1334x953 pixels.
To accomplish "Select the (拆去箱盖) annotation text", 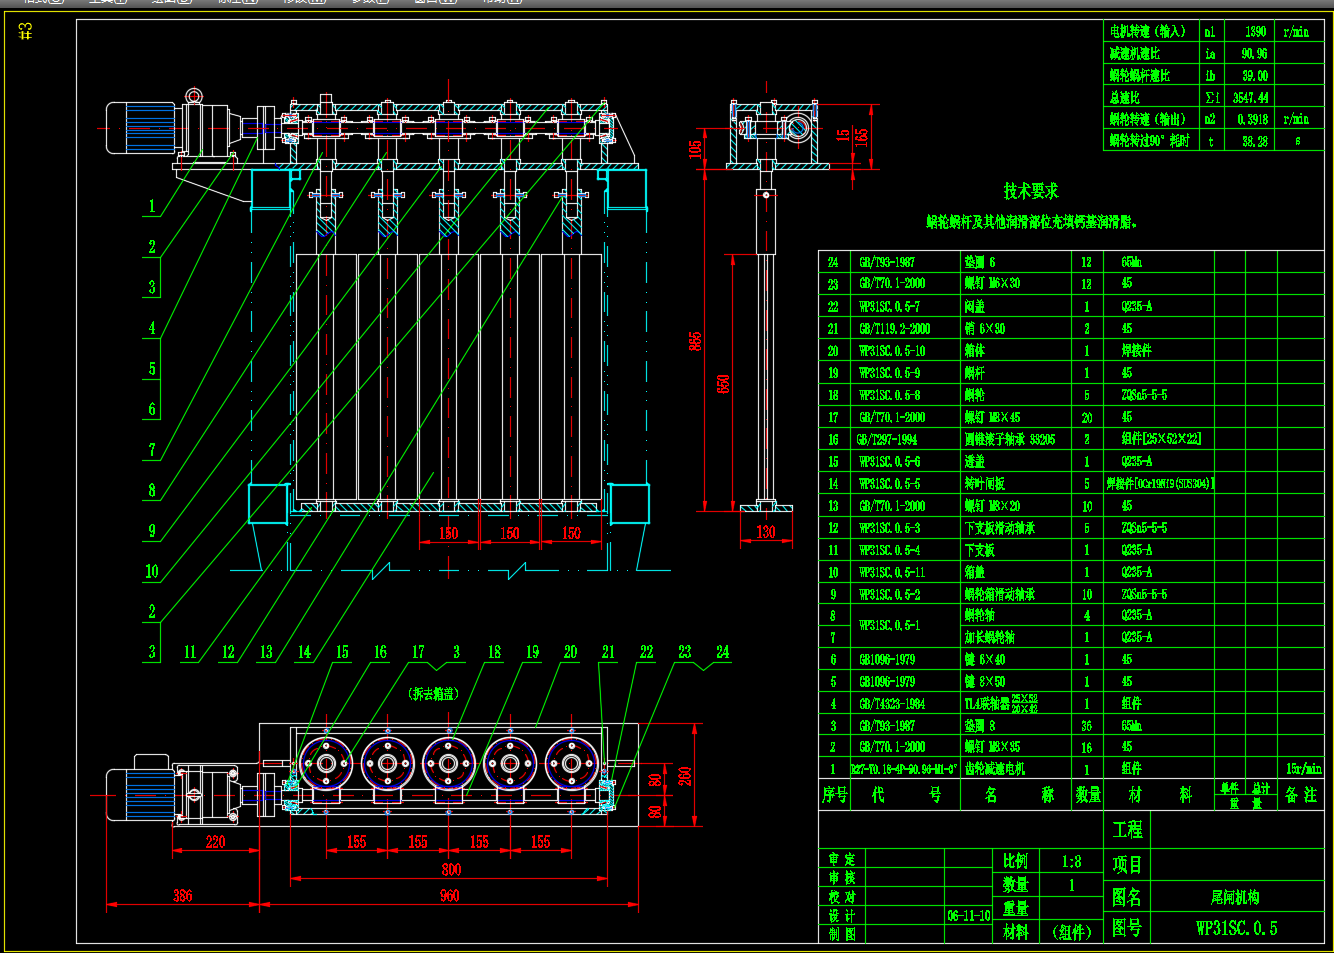I will click(434, 693).
